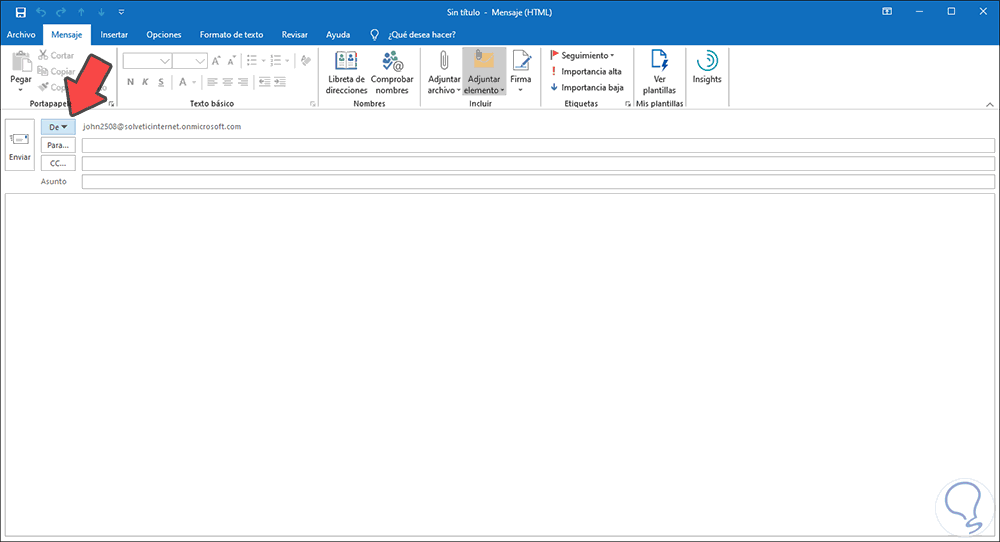Open the font name combo box
Screen dimensions: 1000x542
point(146,61)
